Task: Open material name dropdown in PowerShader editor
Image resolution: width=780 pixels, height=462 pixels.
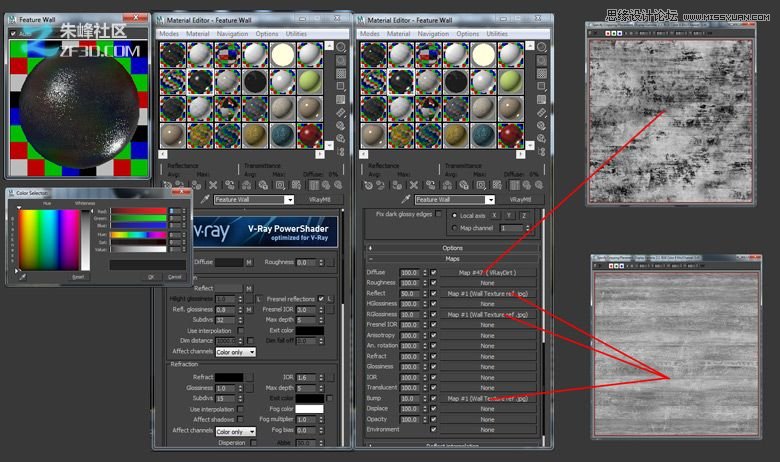Action: coord(289,199)
